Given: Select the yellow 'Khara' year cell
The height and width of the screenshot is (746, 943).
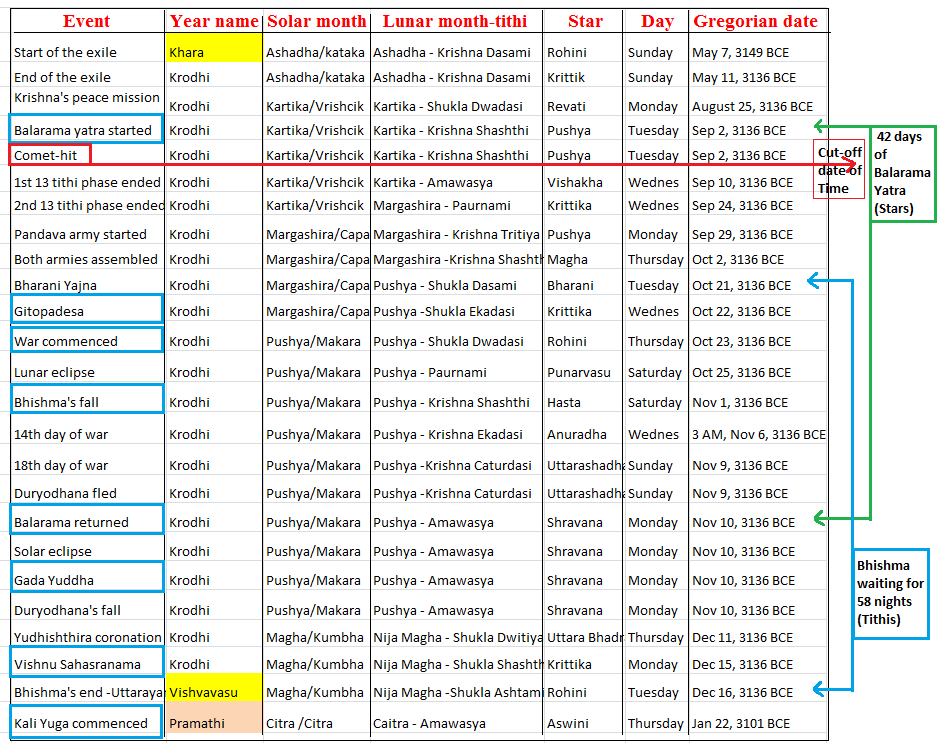Looking at the screenshot, I should tap(214, 48).
